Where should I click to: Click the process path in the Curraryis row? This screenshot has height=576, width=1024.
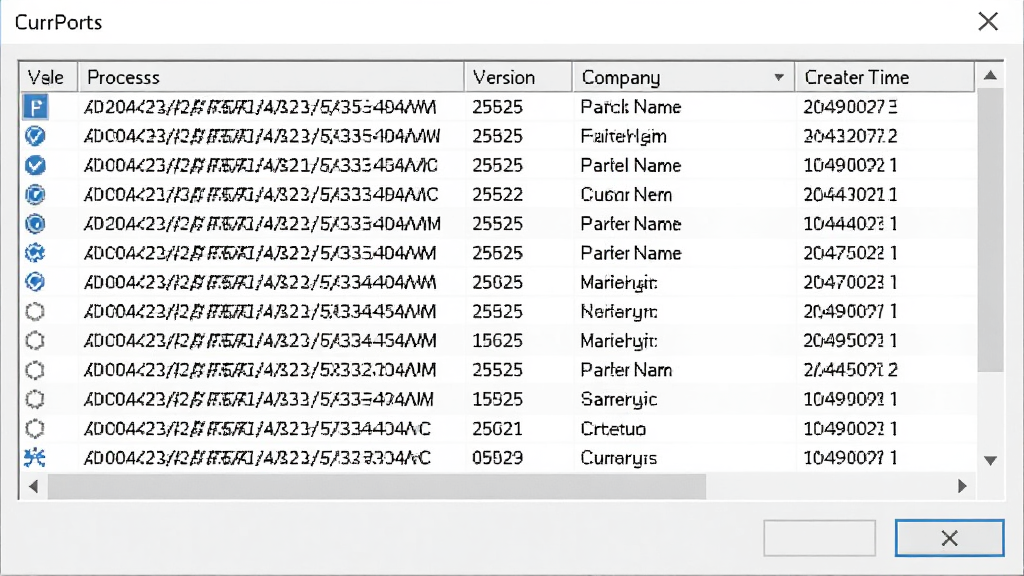click(257, 458)
